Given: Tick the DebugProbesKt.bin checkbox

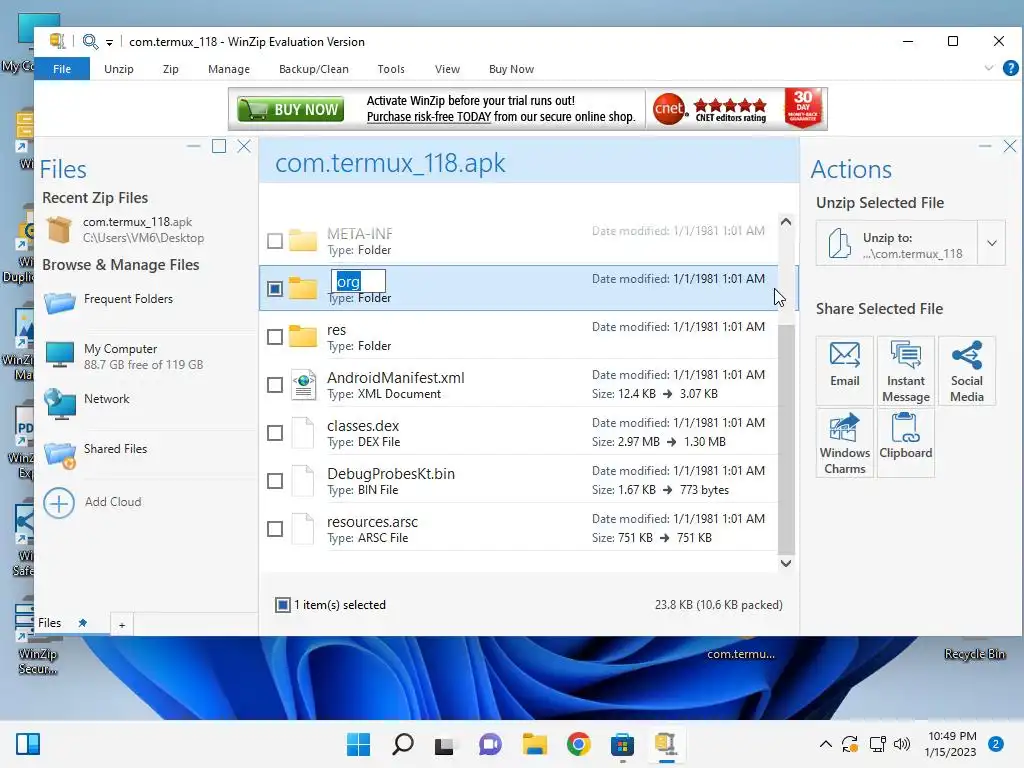Looking at the screenshot, I should point(275,481).
